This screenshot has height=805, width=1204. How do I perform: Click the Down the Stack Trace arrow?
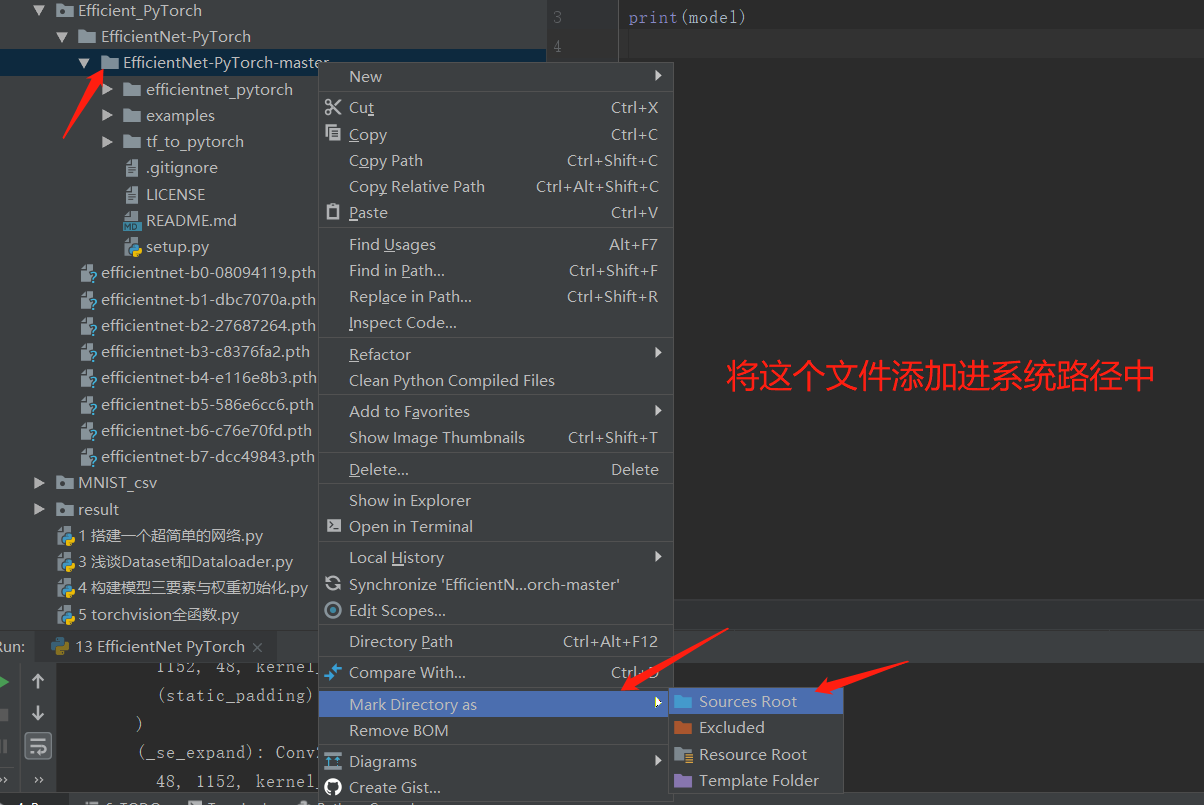tap(37, 714)
